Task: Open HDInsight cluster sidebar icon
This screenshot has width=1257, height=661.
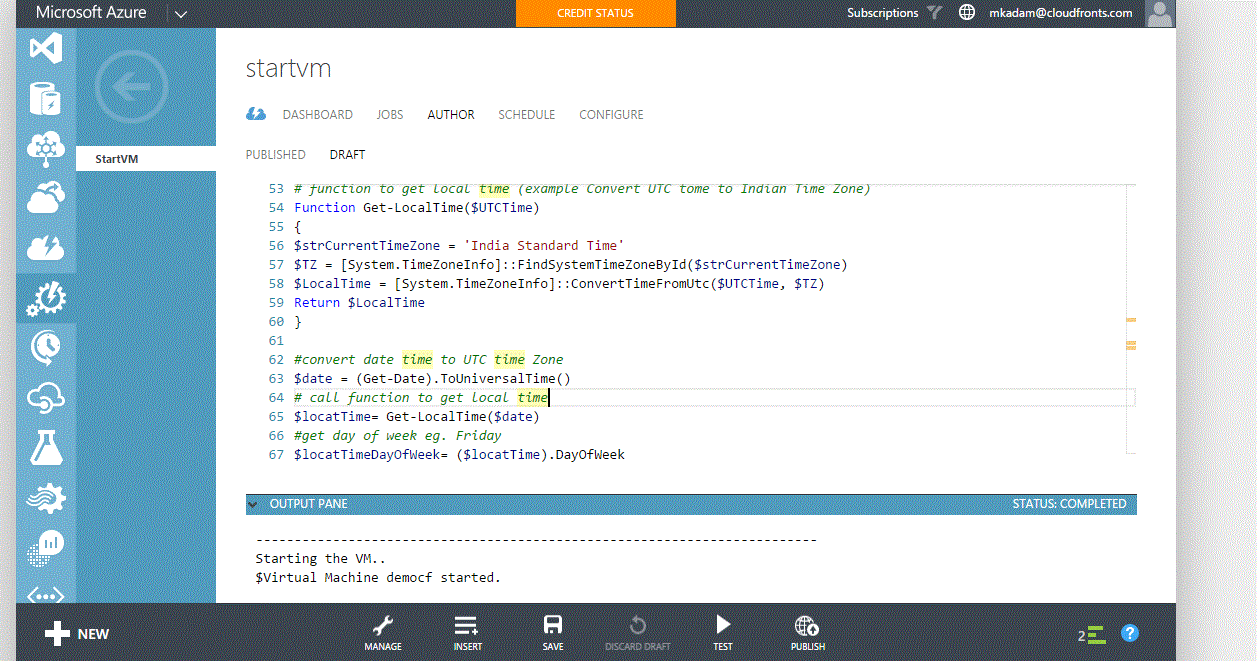Action: point(46,149)
